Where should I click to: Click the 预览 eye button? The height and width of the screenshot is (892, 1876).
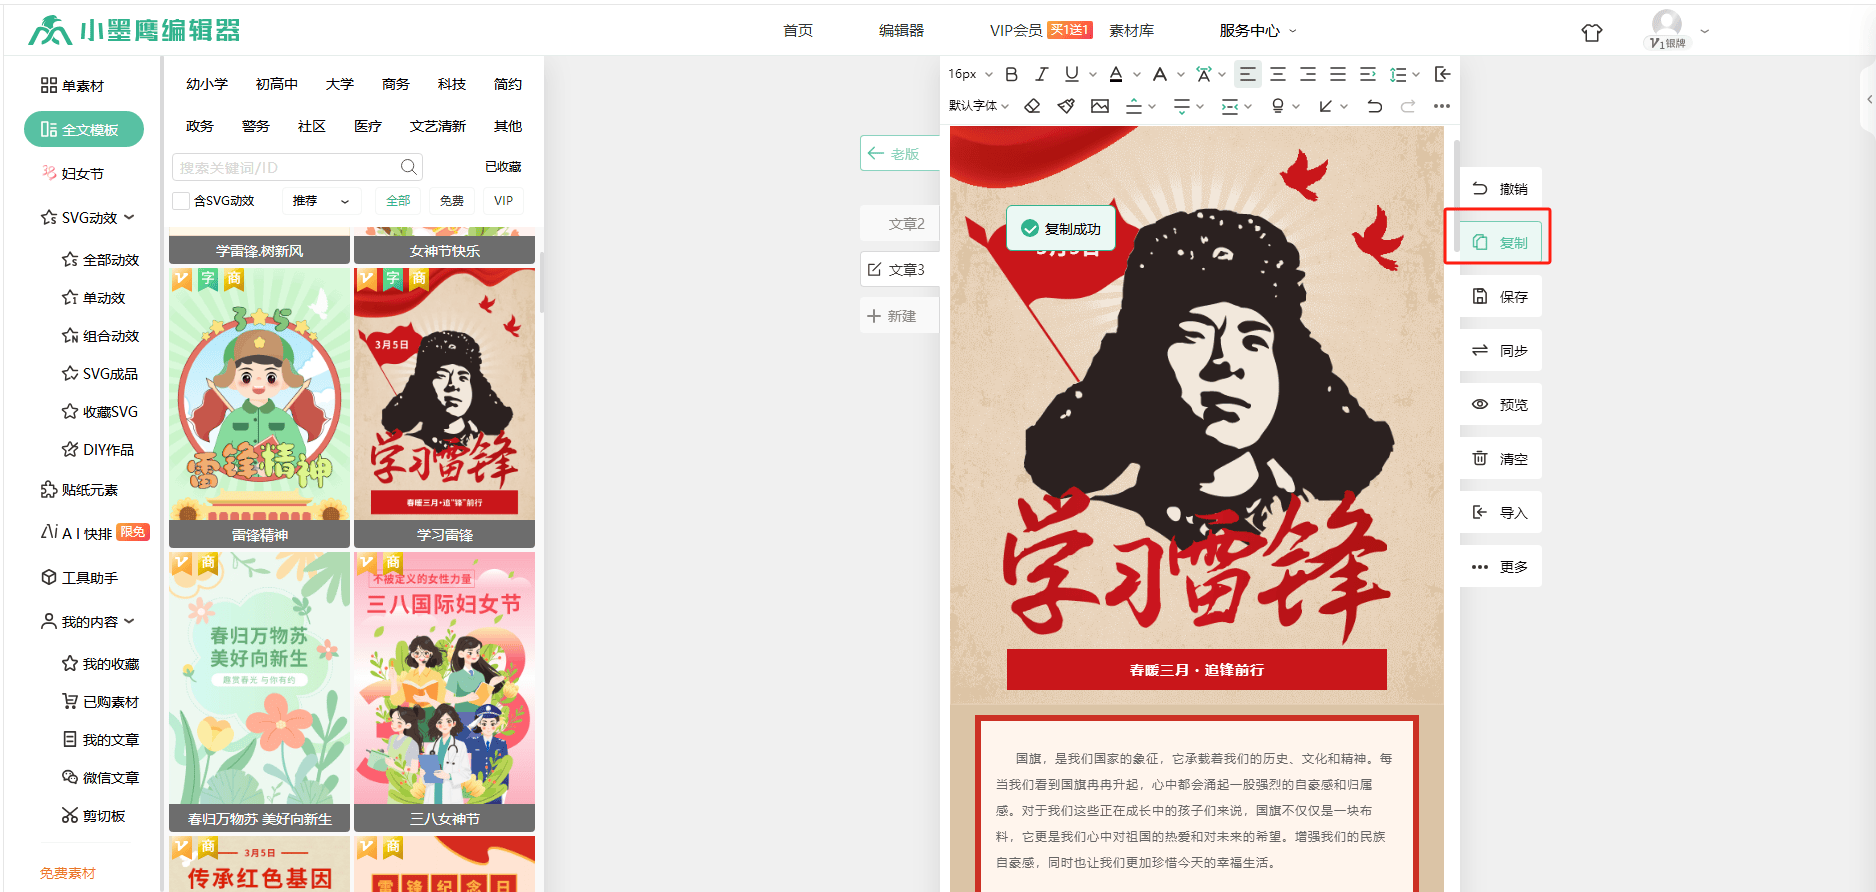(x=1500, y=405)
